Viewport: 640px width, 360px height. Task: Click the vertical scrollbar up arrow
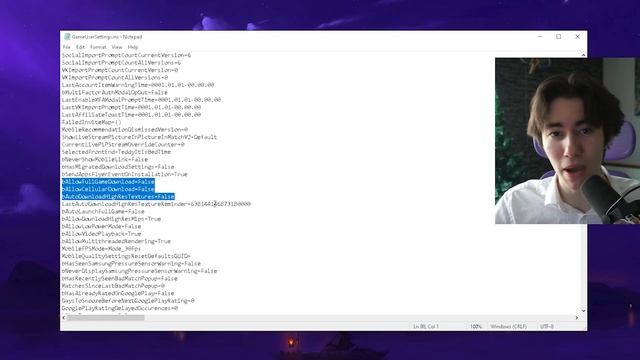(x=583, y=55)
